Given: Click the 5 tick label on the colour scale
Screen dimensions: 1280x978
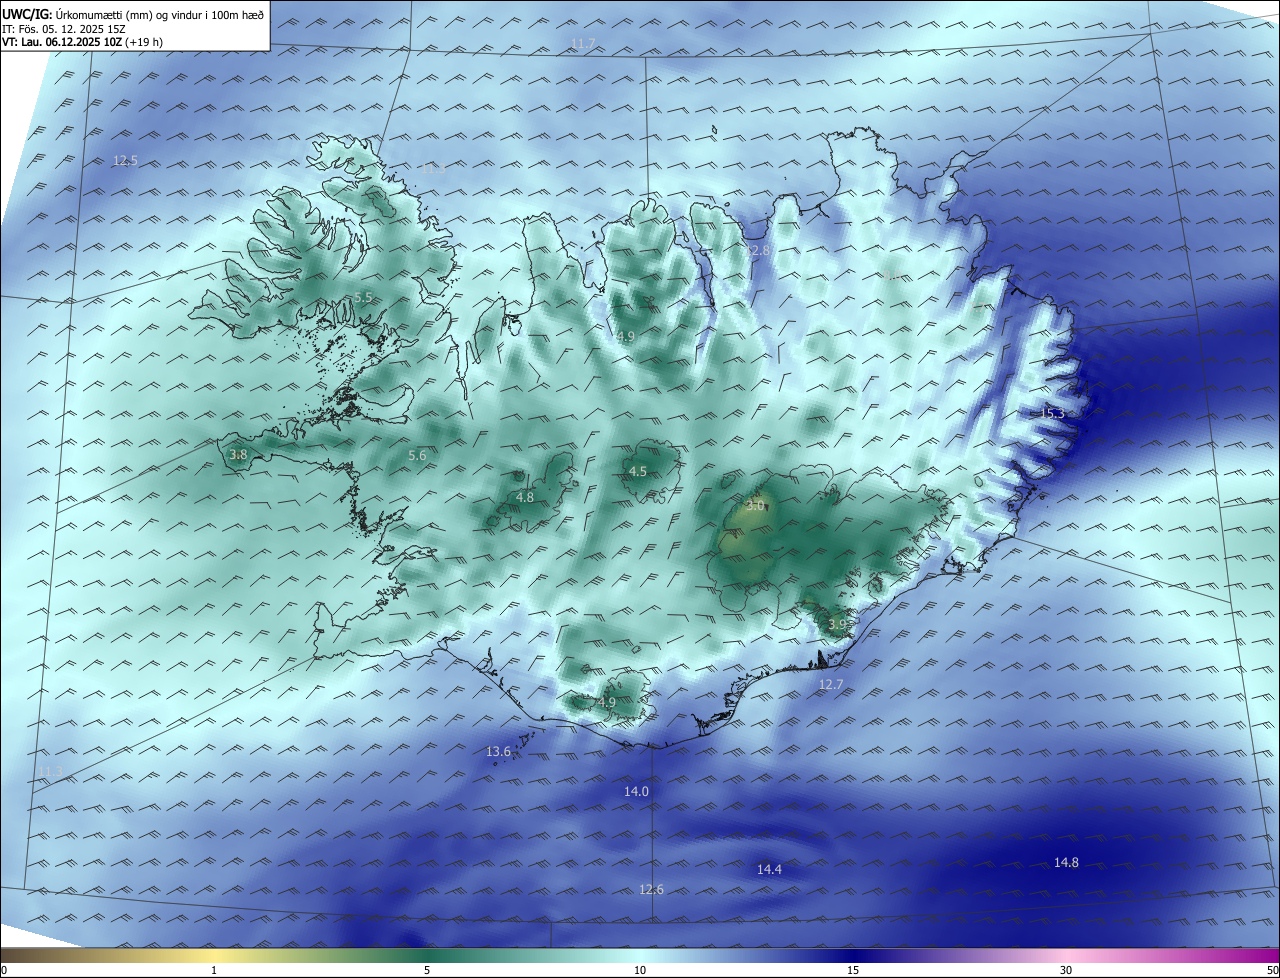Looking at the screenshot, I should (427, 970).
